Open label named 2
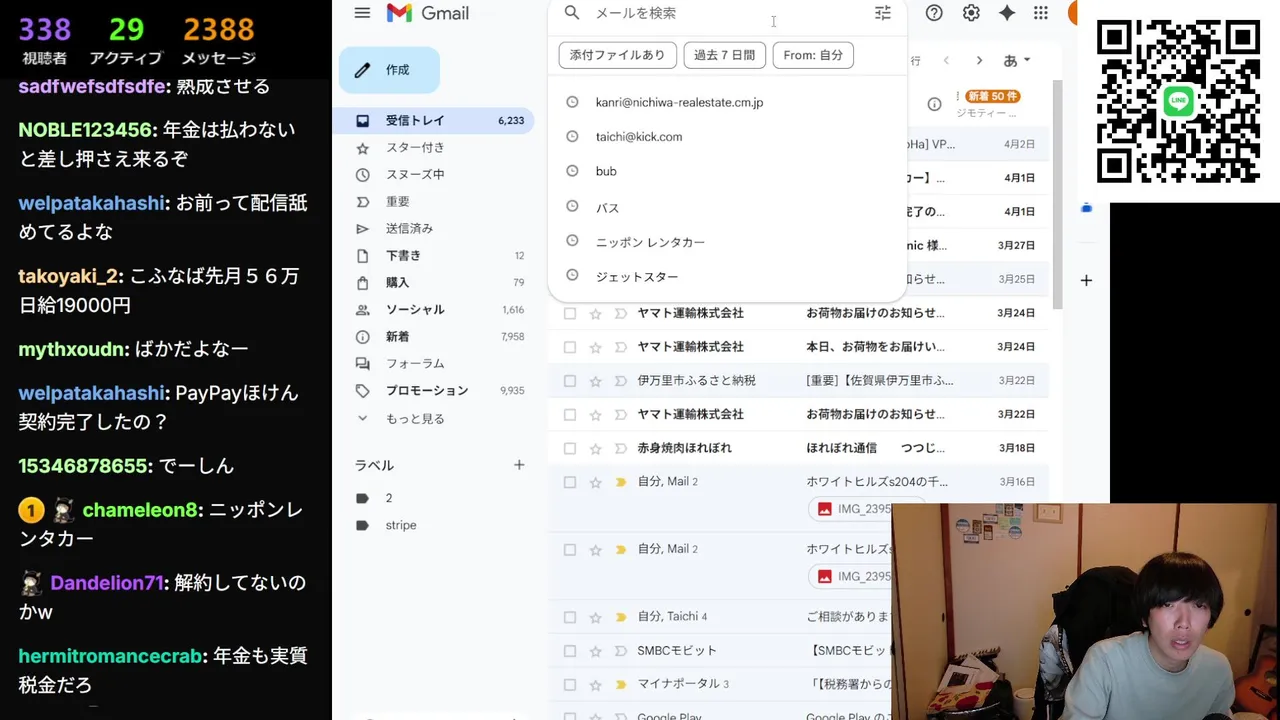Viewport: 1280px width, 720px height. tap(389, 498)
